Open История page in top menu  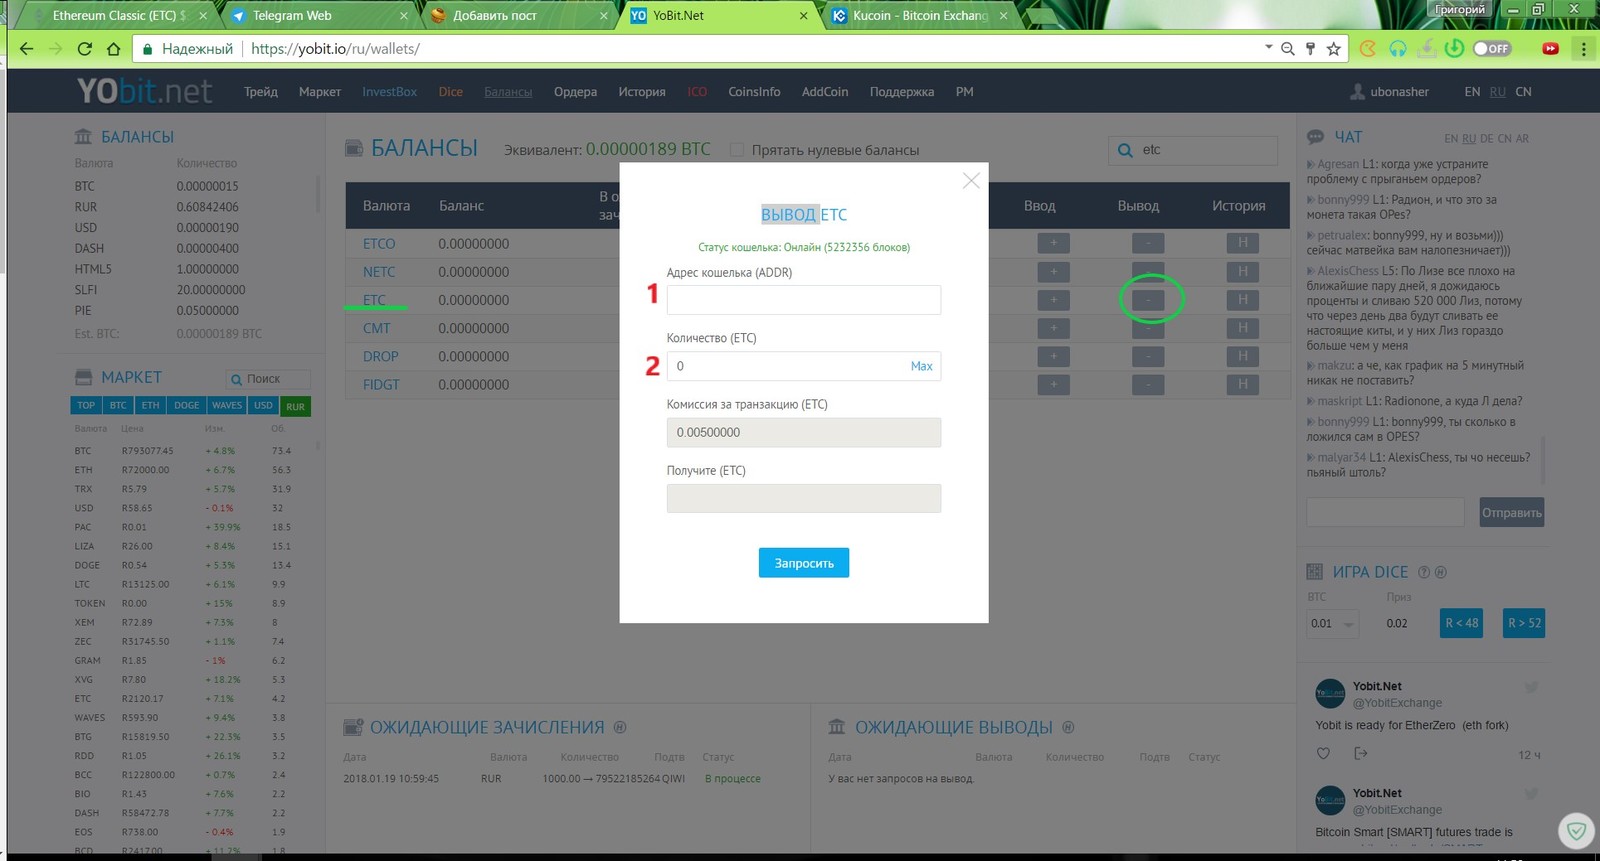click(x=642, y=91)
